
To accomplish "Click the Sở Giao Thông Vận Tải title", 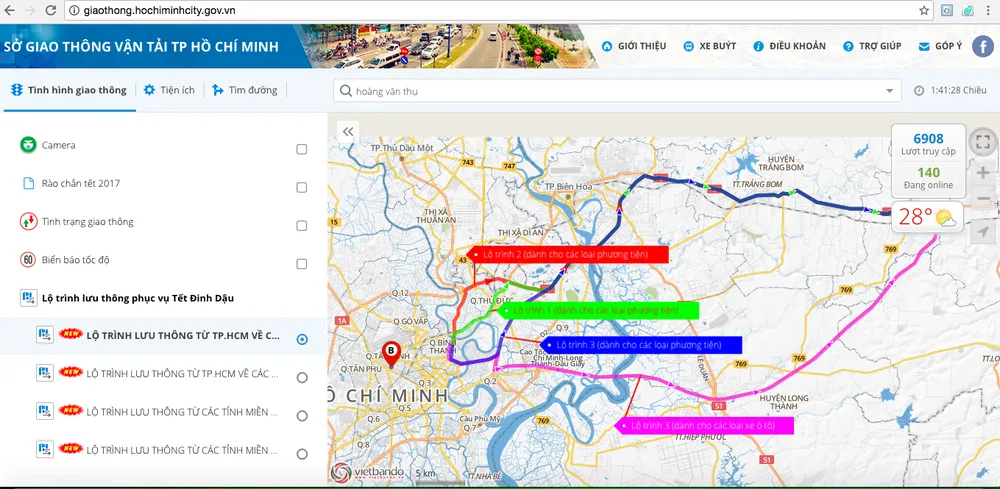I will [x=142, y=47].
